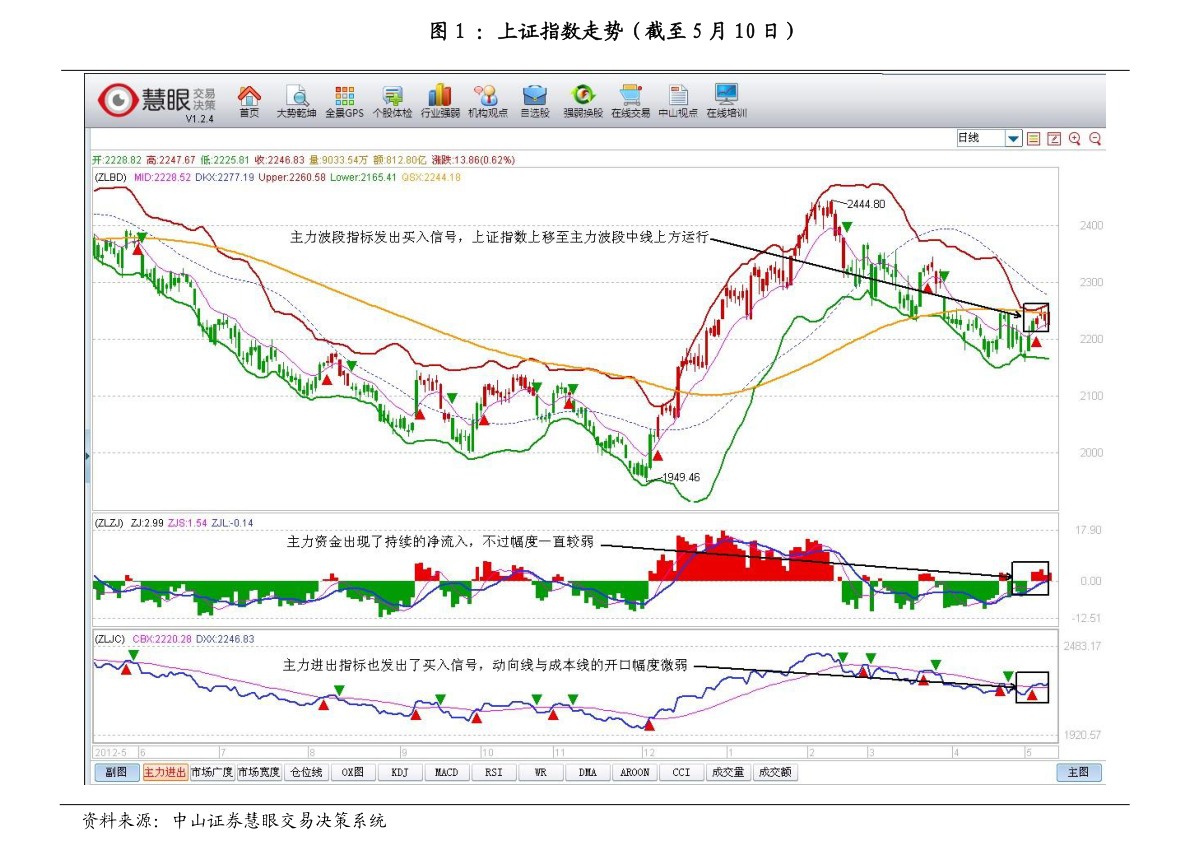Open the chart drawing edit tool icon
This screenshot has height=850, width=1191.
point(1054,138)
